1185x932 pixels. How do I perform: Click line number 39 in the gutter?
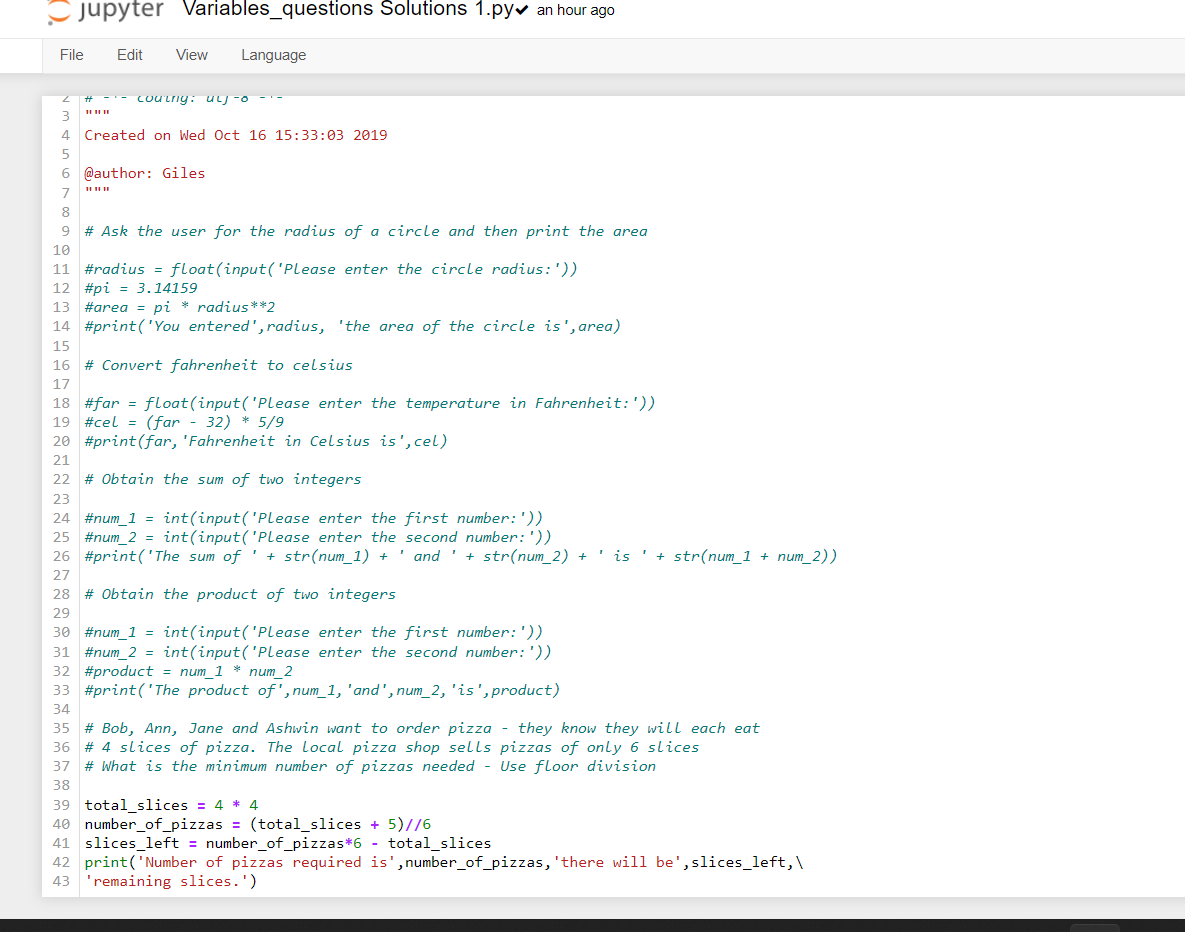tap(61, 805)
